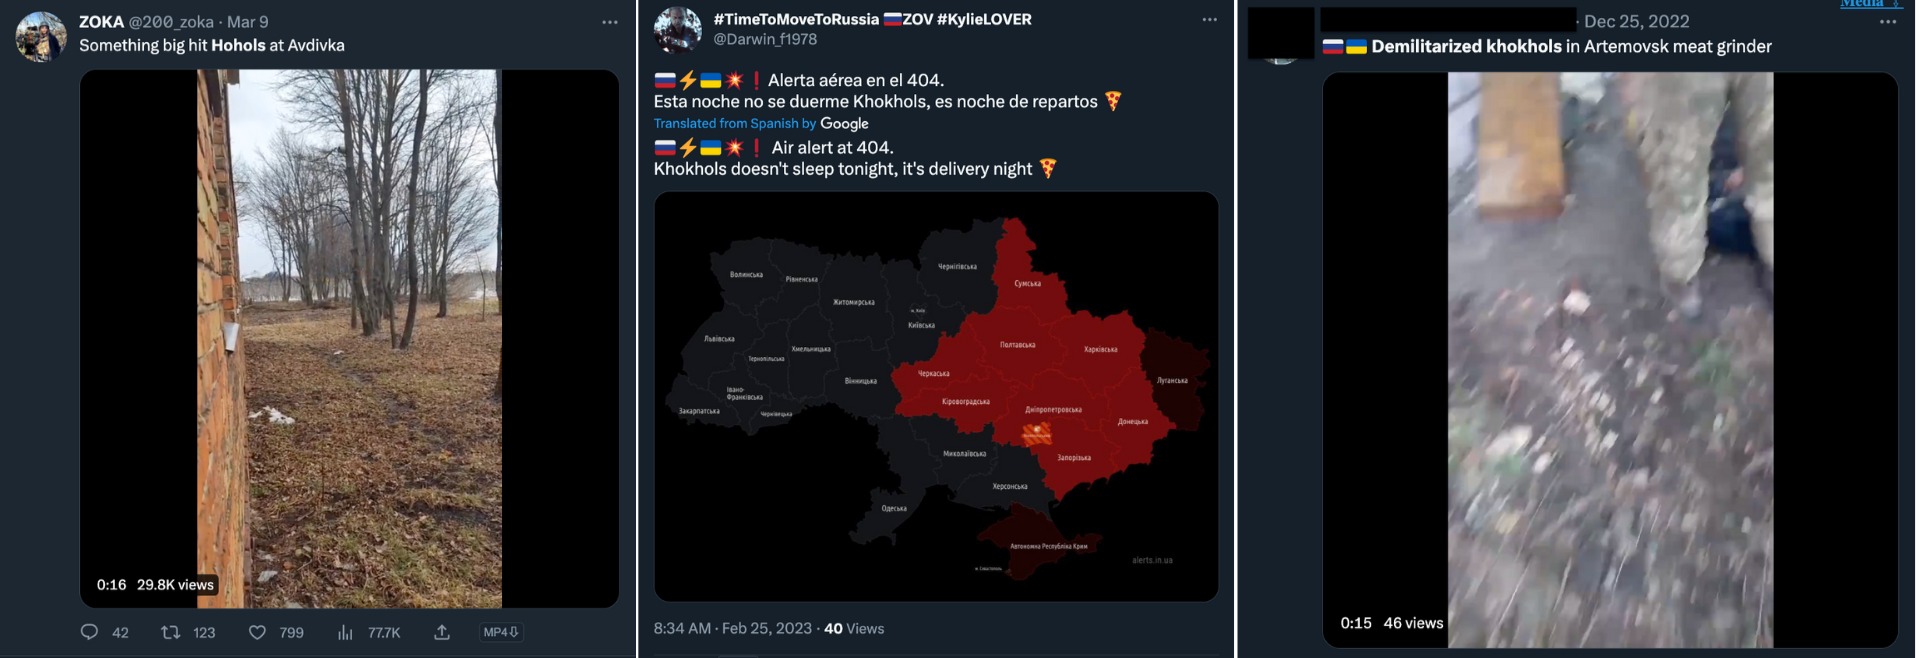The width and height of the screenshot is (1920, 658).
Task: Open the #TimeToMoveToRussia profile avatar
Action: point(677,30)
